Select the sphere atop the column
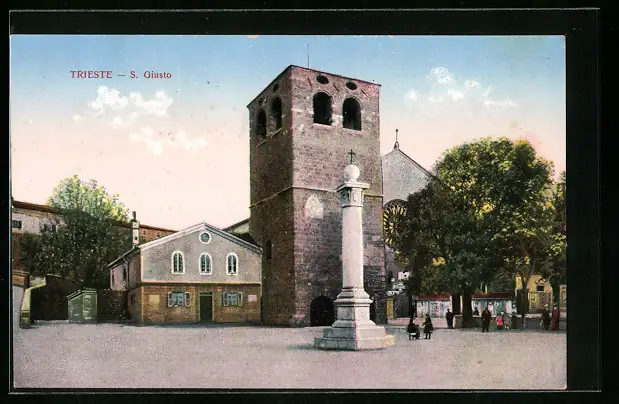Image resolution: width=619 pixels, height=404 pixels. coord(351,172)
